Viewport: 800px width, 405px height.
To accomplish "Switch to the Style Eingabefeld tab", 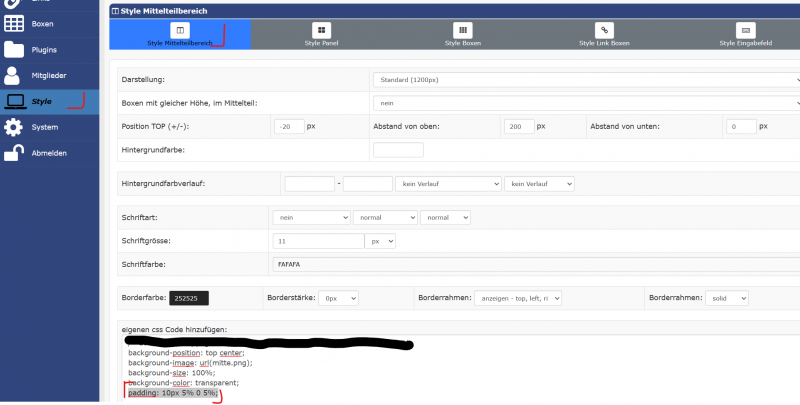I will pyautogui.click(x=746, y=36).
